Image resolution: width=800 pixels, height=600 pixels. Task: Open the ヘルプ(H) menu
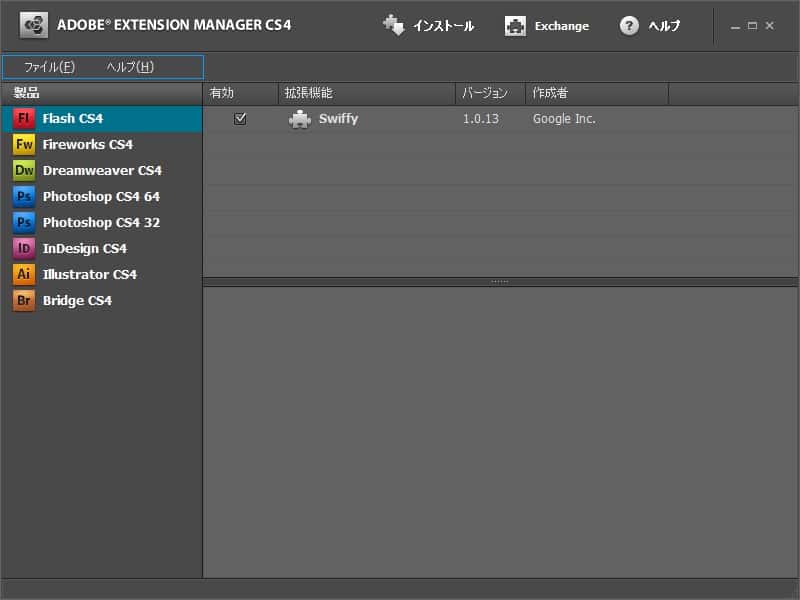tap(130, 67)
